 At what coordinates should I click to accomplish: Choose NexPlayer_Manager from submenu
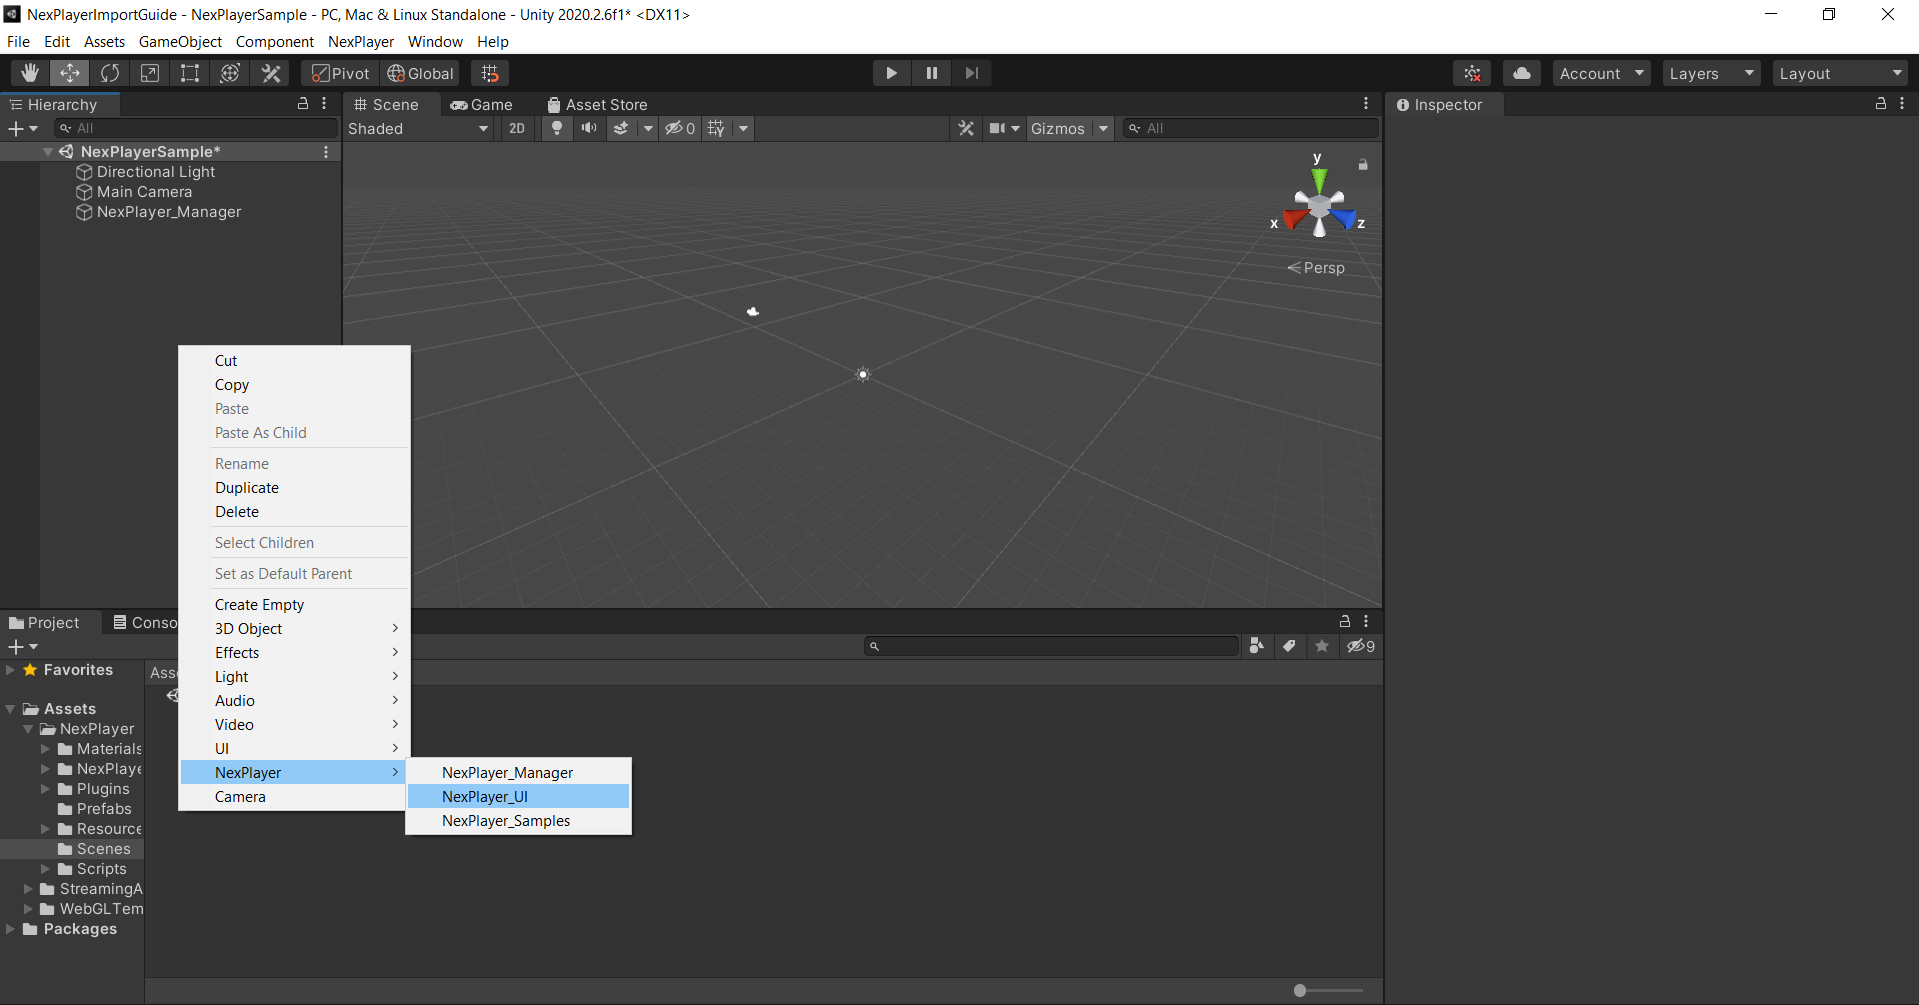518,772
